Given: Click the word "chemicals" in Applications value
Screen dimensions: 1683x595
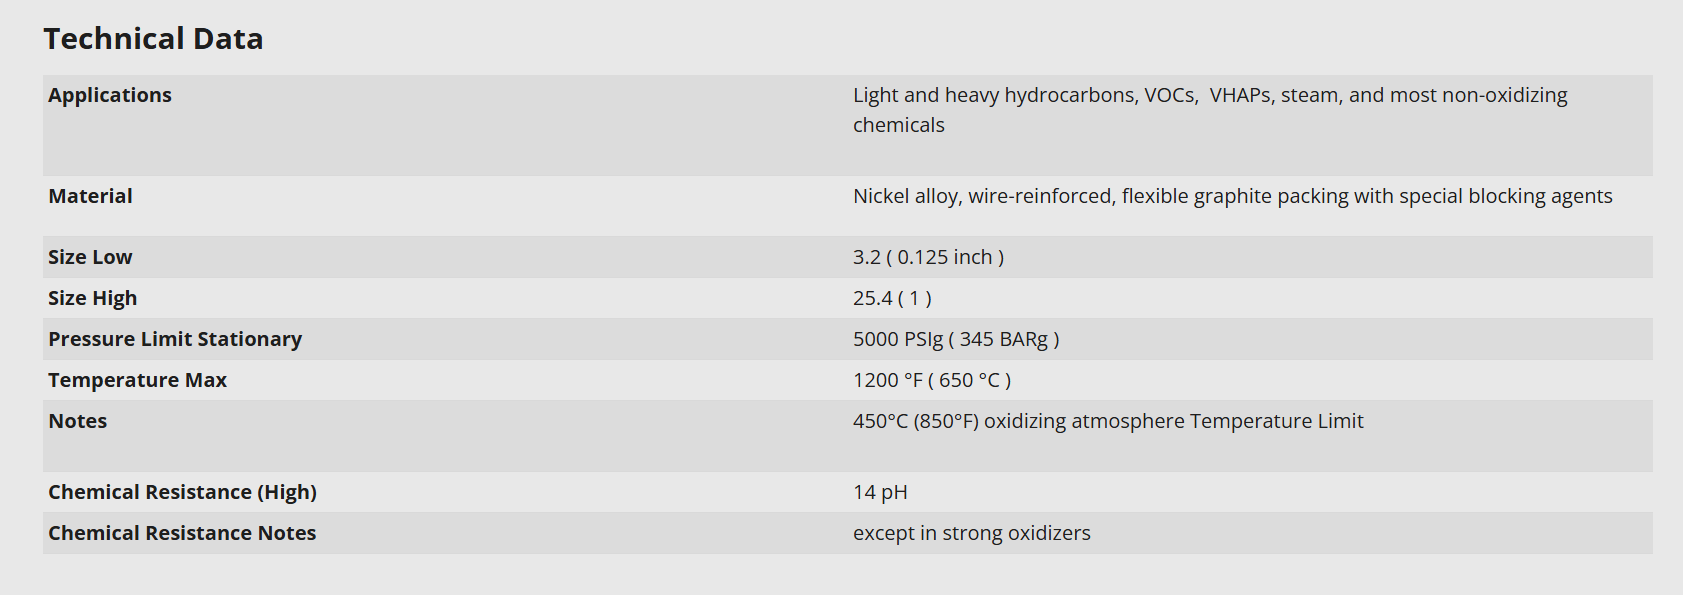Looking at the screenshot, I should point(898,125).
